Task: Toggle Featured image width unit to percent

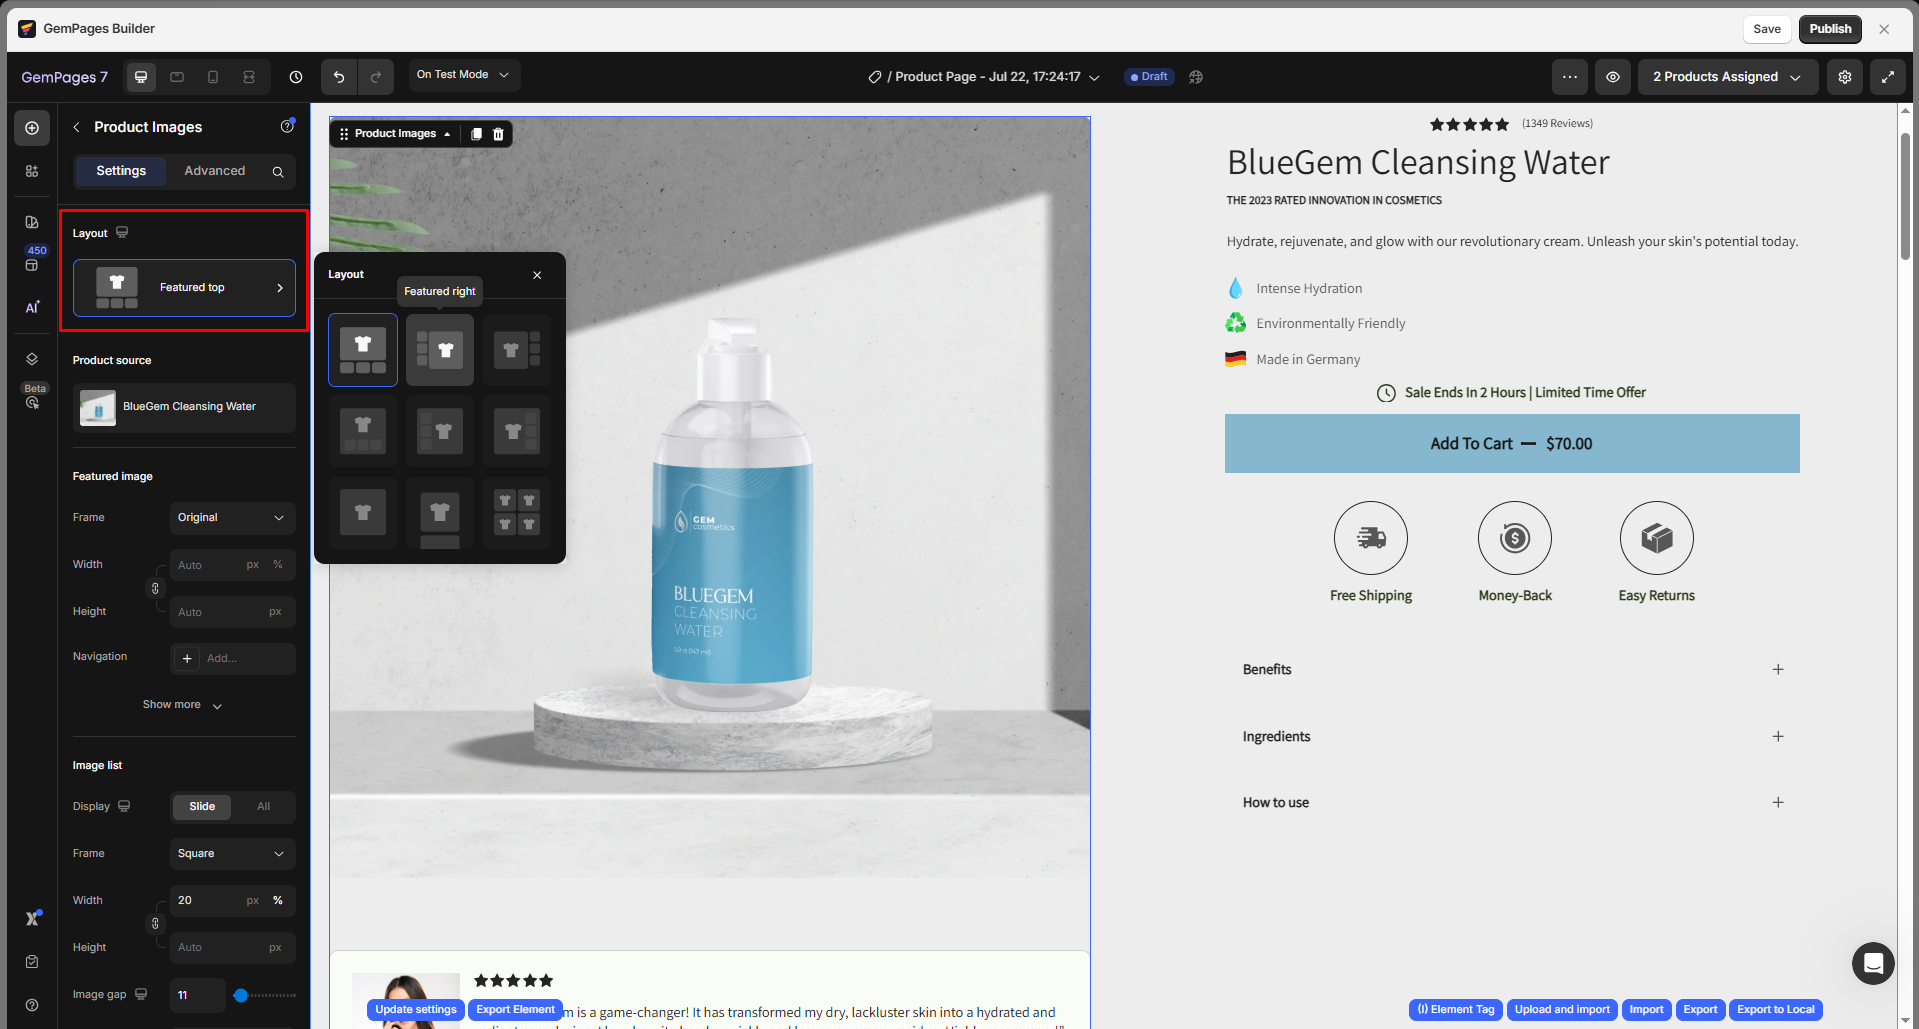Action: (278, 565)
